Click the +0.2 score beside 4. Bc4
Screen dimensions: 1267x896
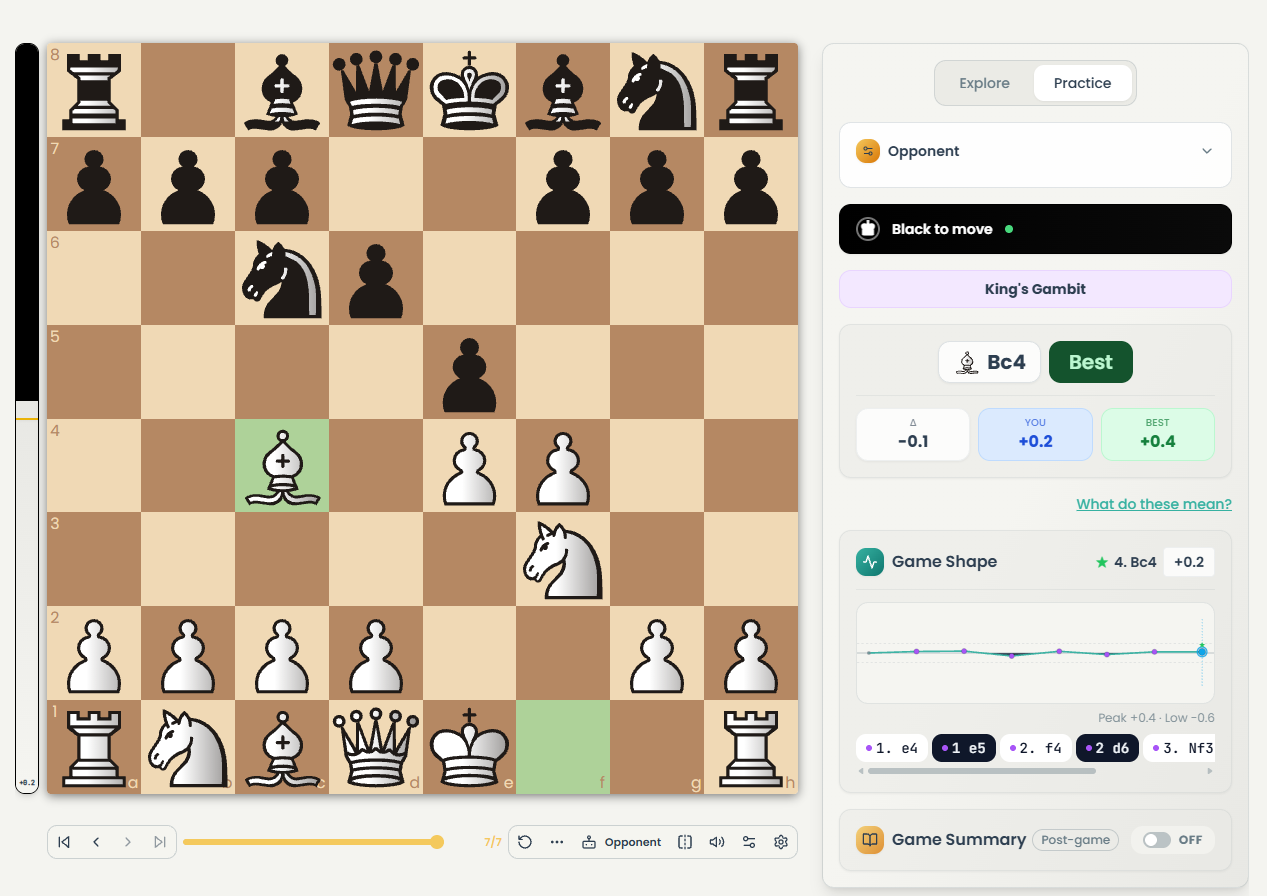pos(1189,562)
